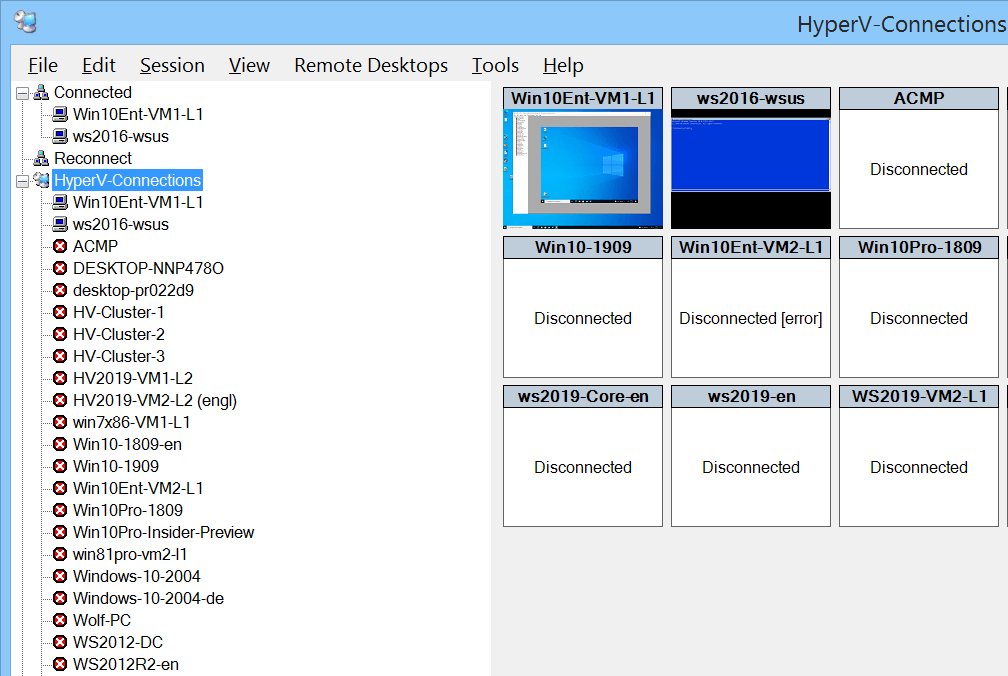Click the Reconnect group network icon
Viewport: 1008px width, 676px height.
(41, 158)
